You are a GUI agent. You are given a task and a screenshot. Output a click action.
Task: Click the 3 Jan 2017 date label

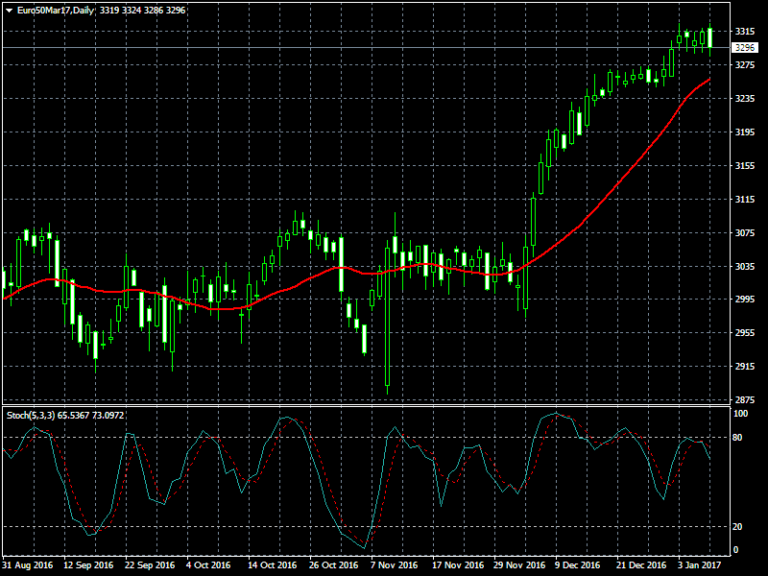tap(700, 565)
